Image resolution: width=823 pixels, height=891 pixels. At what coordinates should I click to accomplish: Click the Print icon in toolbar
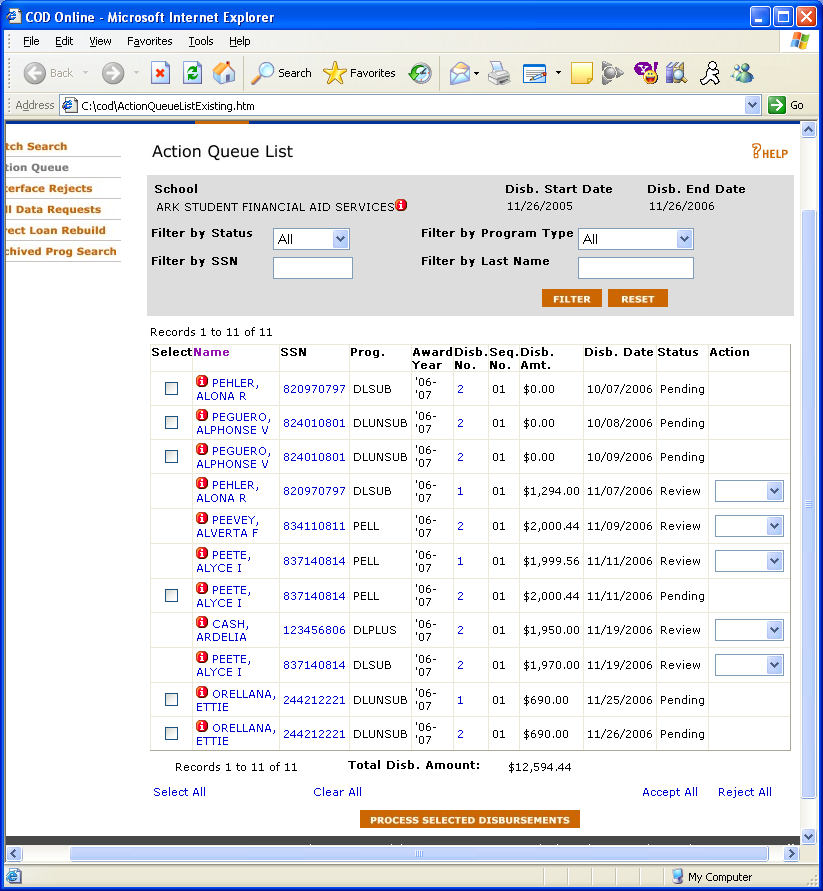499,73
